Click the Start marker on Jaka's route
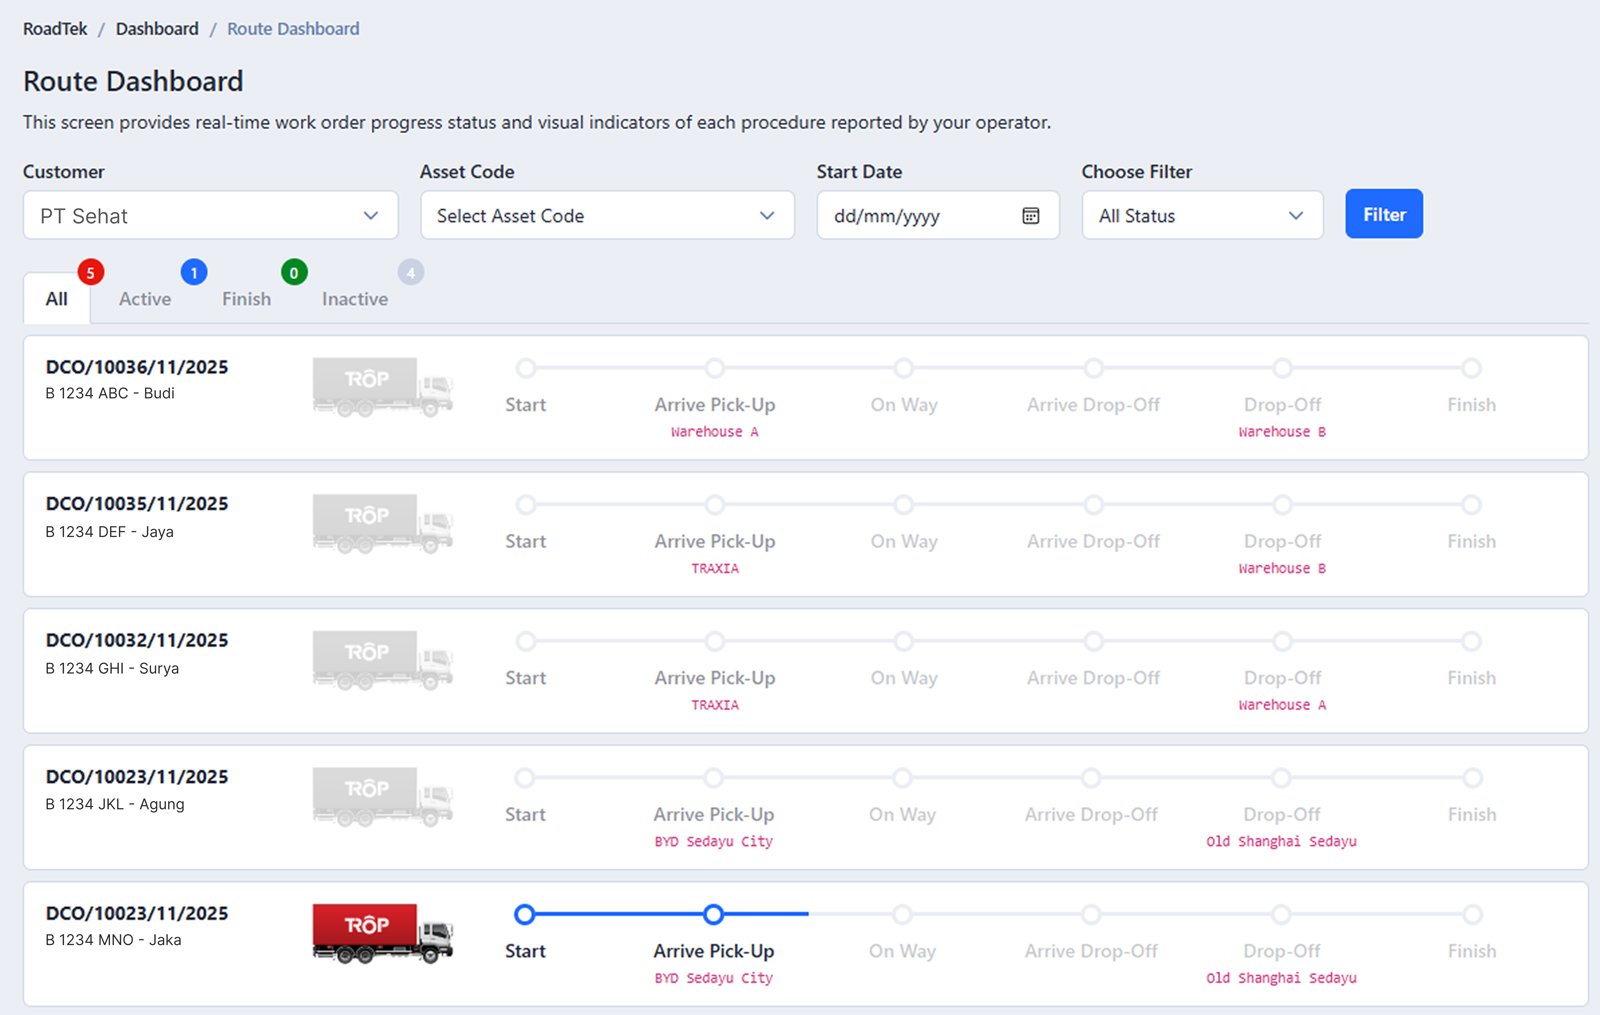Image resolution: width=1600 pixels, height=1015 pixels. coord(525,914)
